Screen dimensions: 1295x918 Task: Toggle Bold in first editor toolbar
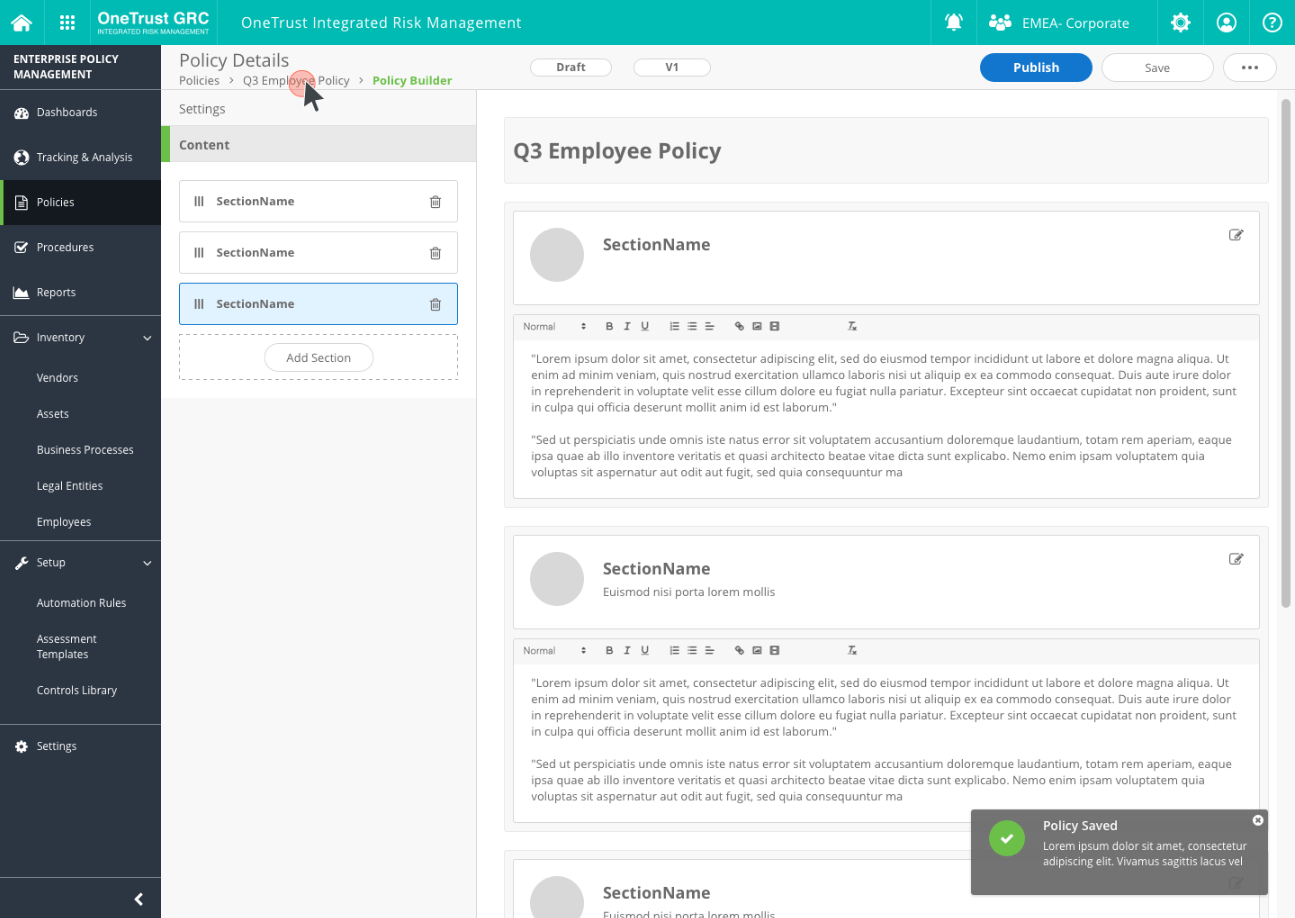[609, 327]
